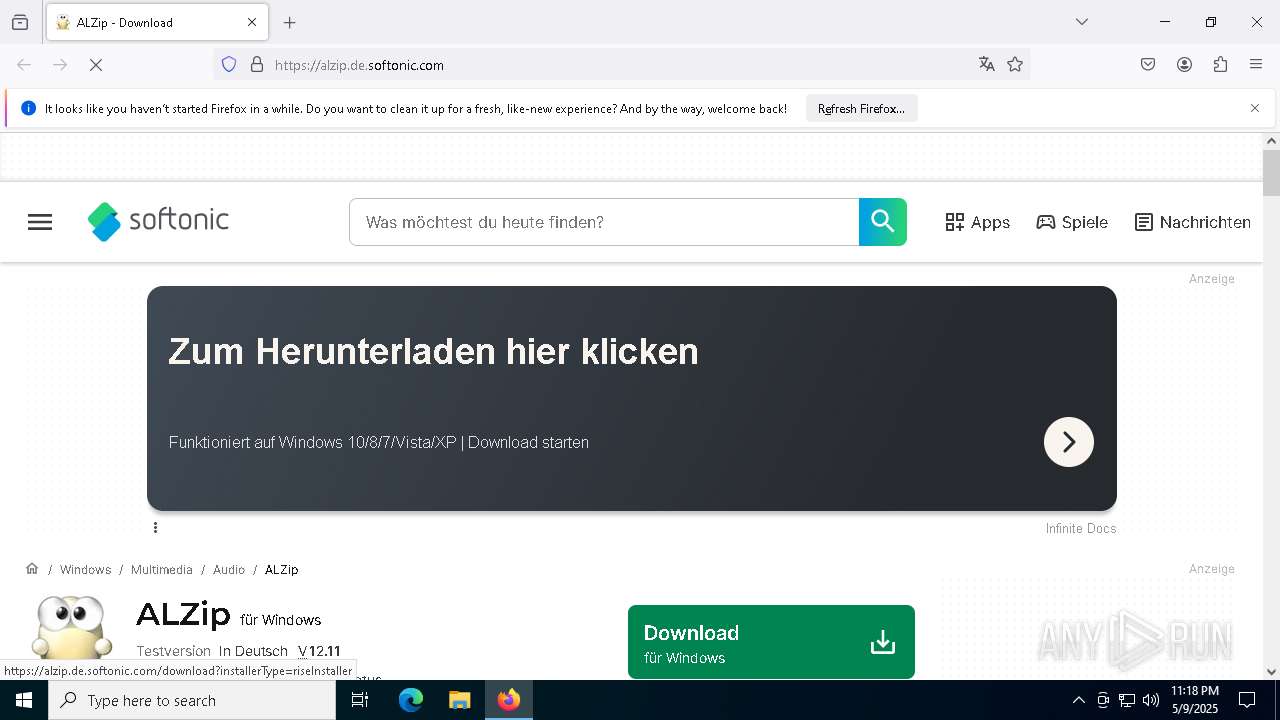
Task: Stop loading the page
Action: click(x=96, y=65)
